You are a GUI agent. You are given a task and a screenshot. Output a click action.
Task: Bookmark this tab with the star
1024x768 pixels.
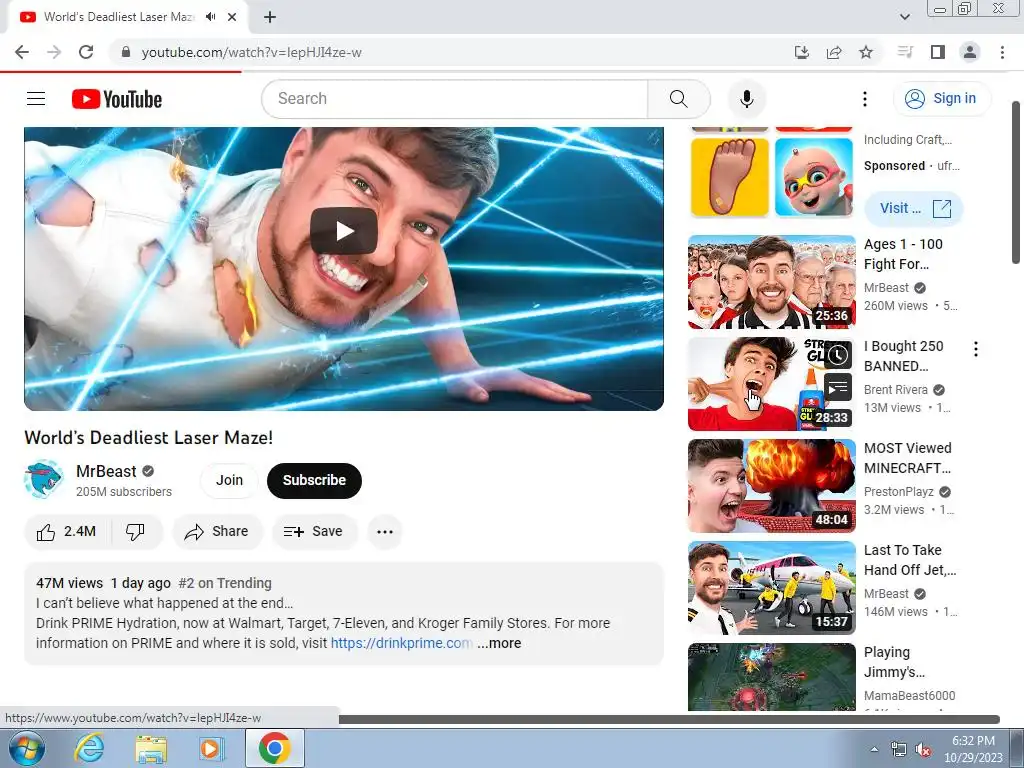point(866,52)
